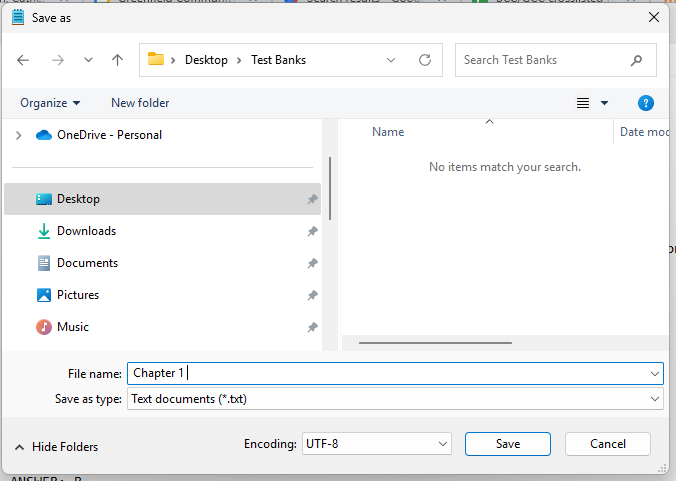Click pin icon beside Documents
Image resolution: width=676 pixels, height=481 pixels.
(313, 263)
